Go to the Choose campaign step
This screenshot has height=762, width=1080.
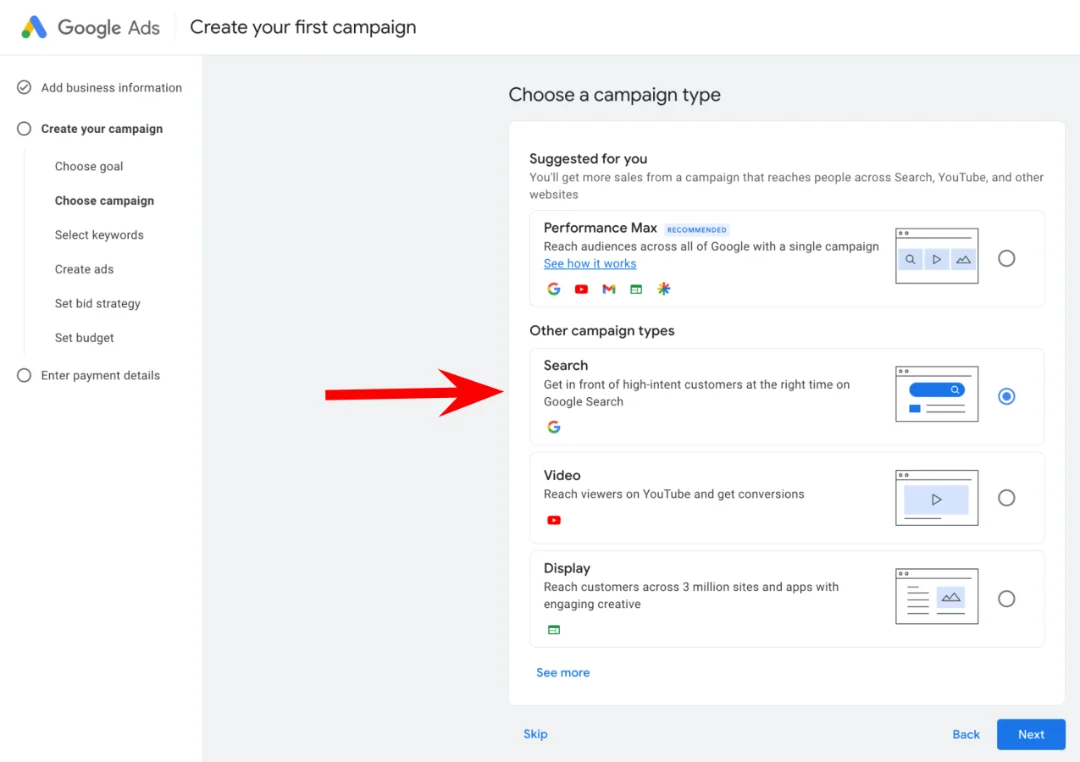click(105, 200)
